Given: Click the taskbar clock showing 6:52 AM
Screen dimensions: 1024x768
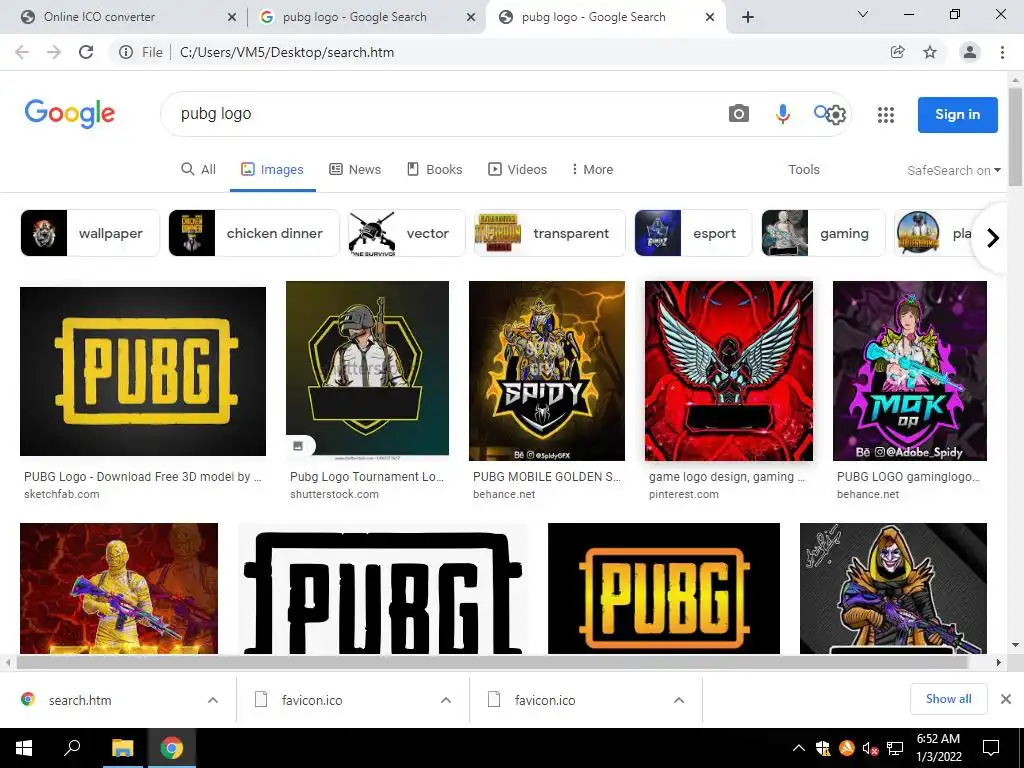Looking at the screenshot, I should pos(938,748).
